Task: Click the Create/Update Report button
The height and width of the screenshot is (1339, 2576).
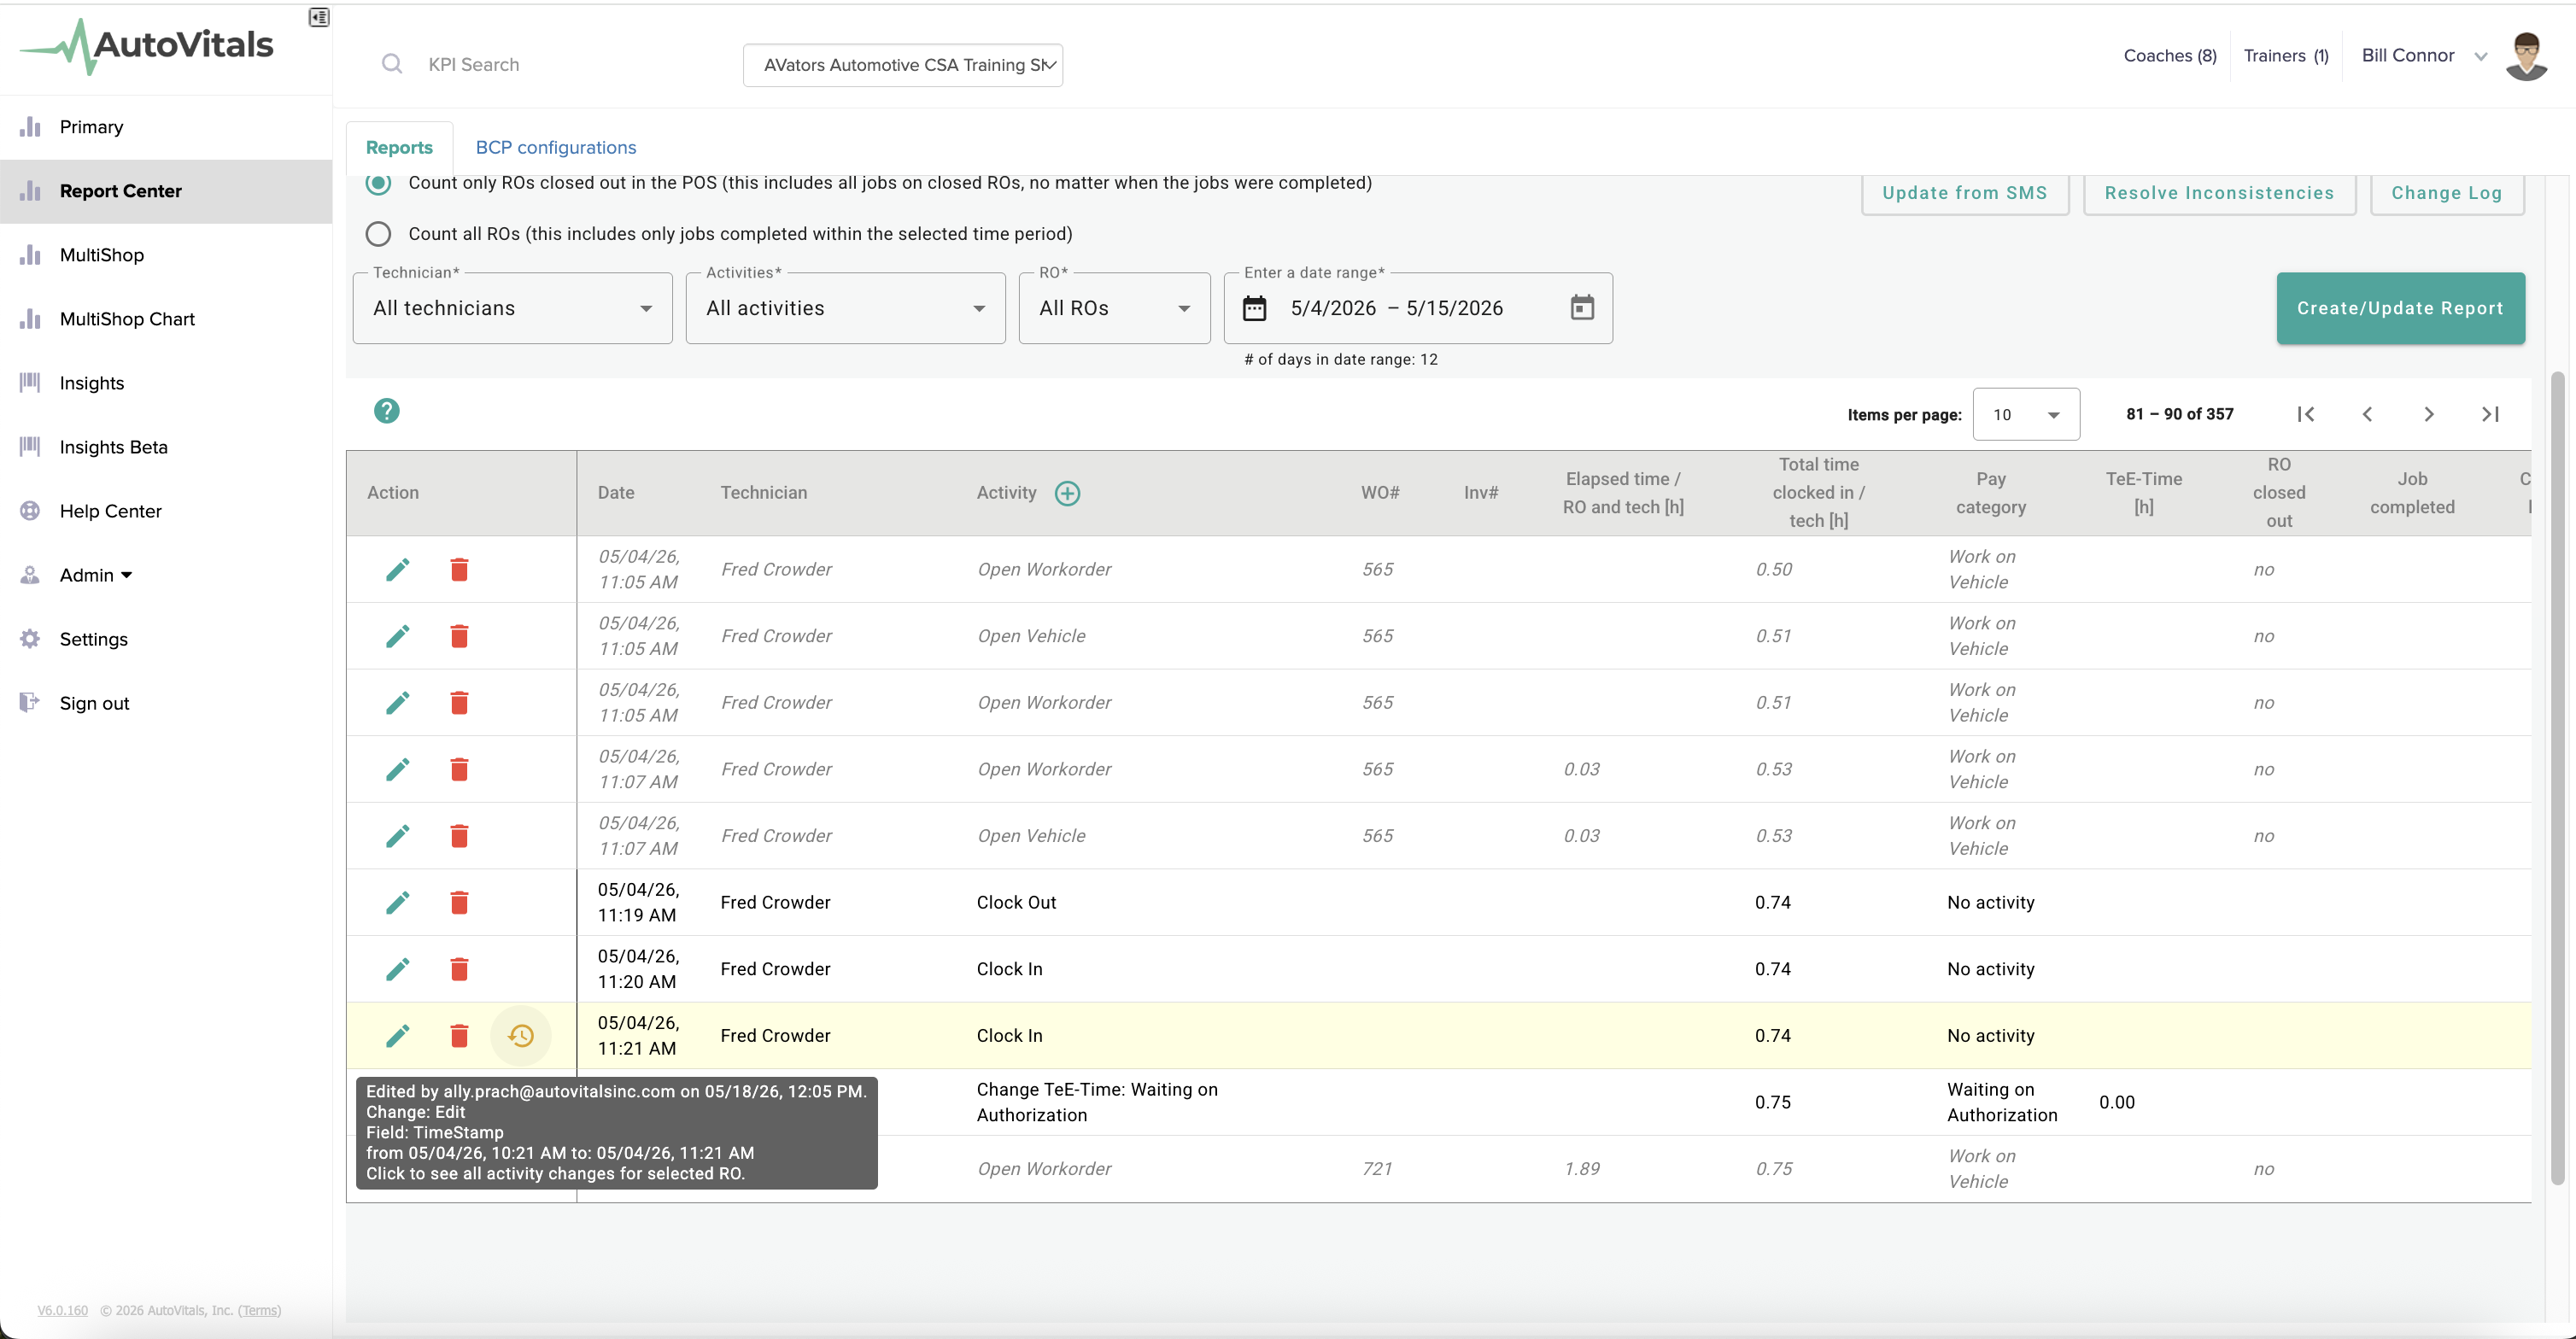Action: (x=2400, y=308)
